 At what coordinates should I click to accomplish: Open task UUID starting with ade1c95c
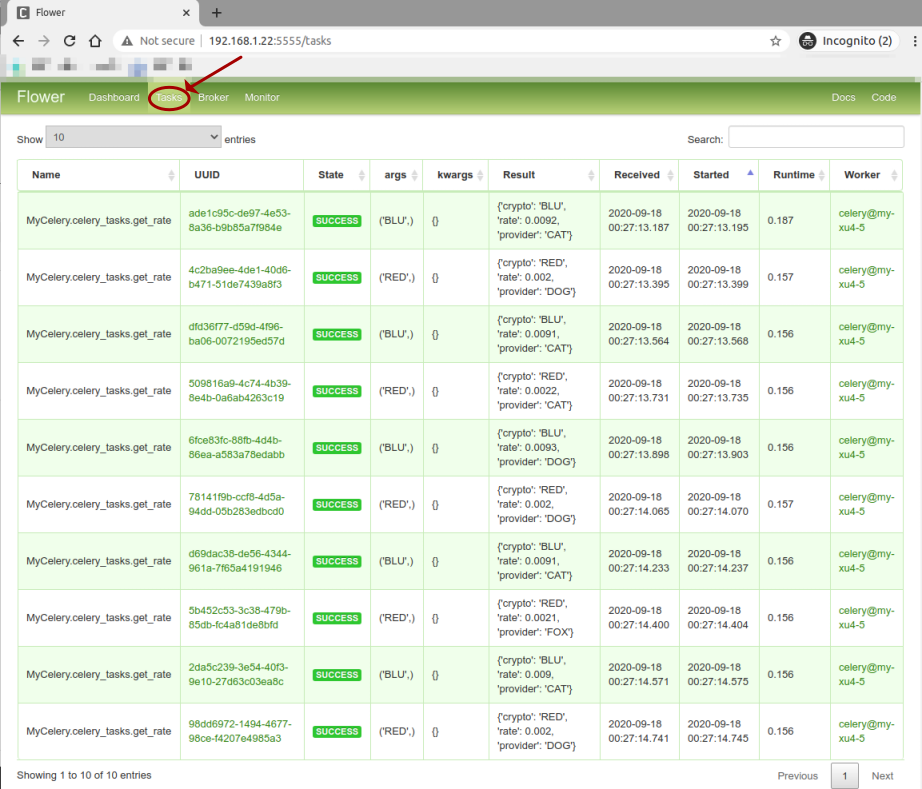click(239, 220)
